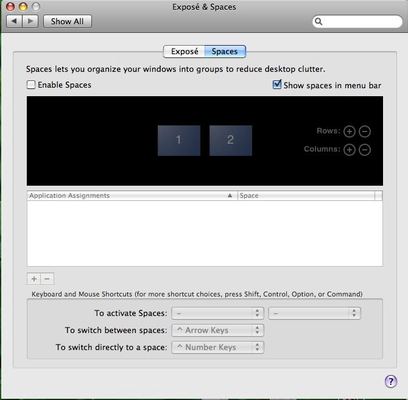Add an application assignment with the plus button
Image resolution: width=408 pixels, height=400 pixels.
(34, 279)
